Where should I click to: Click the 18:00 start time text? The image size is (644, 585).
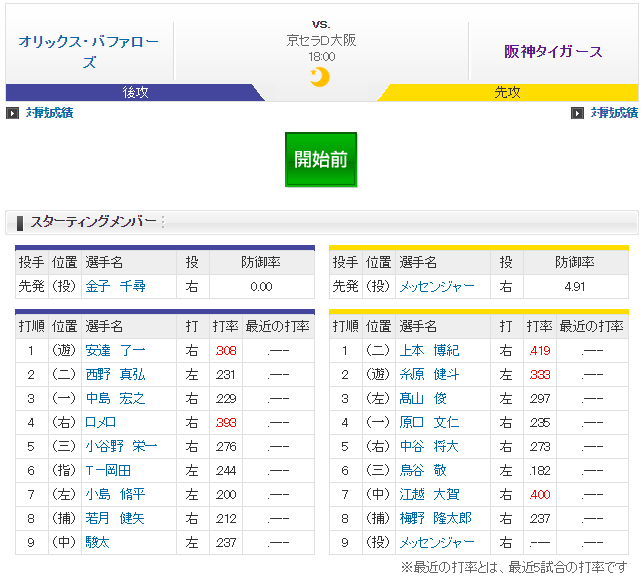click(x=322, y=57)
